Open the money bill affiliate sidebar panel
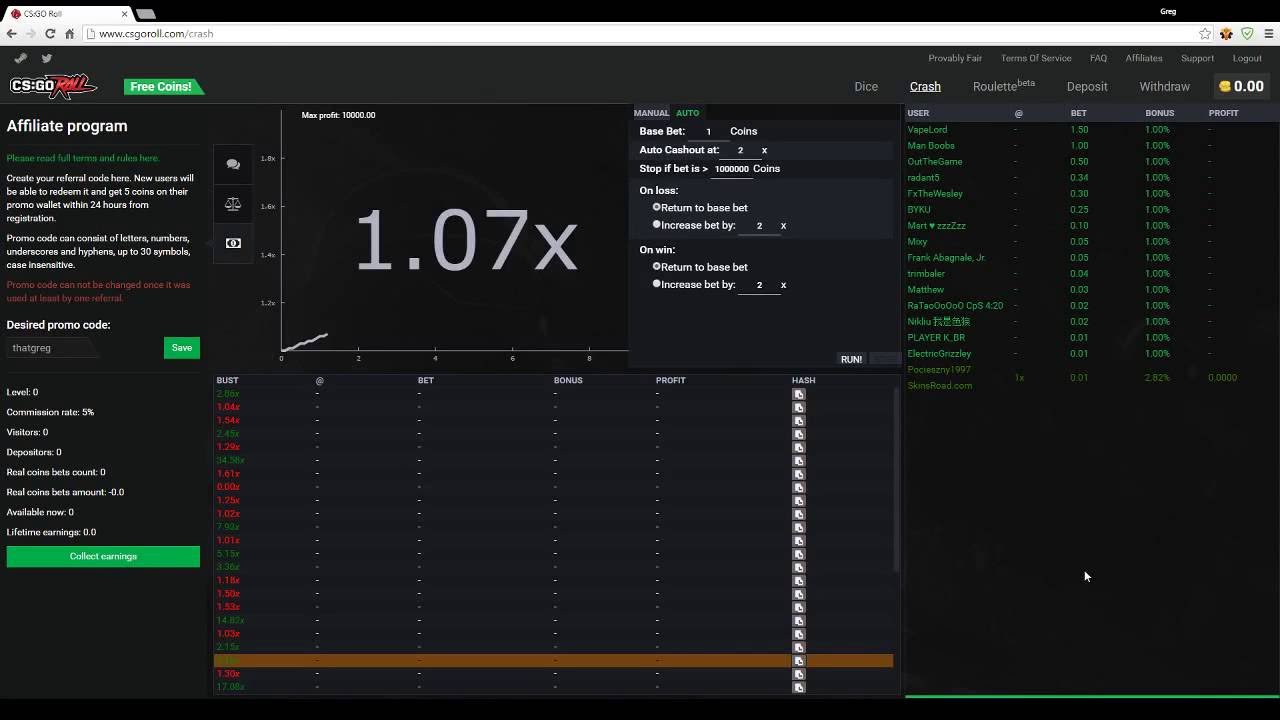 pyautogui.click(x=233, y=243)
